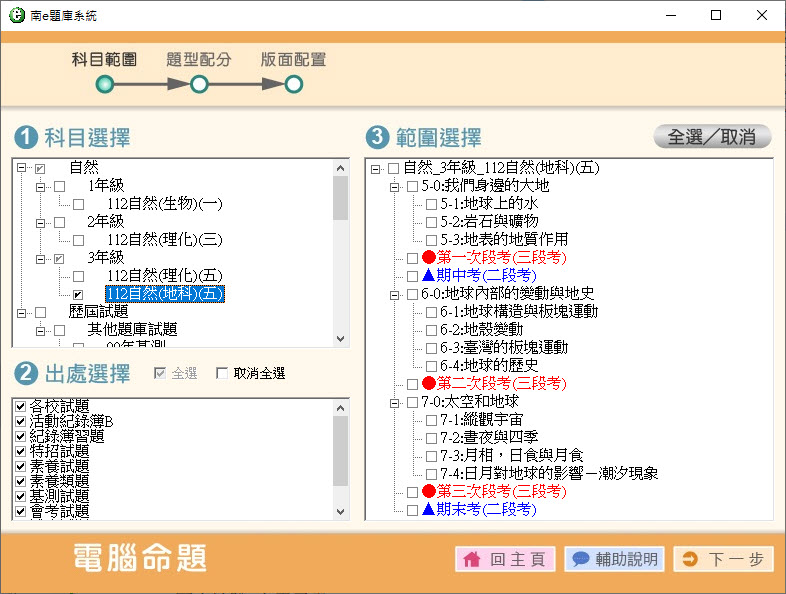This screenshot has width=786, height=594.
Task: Click the speech bubble icon for 輔助說明
Action: click(581, 560)
